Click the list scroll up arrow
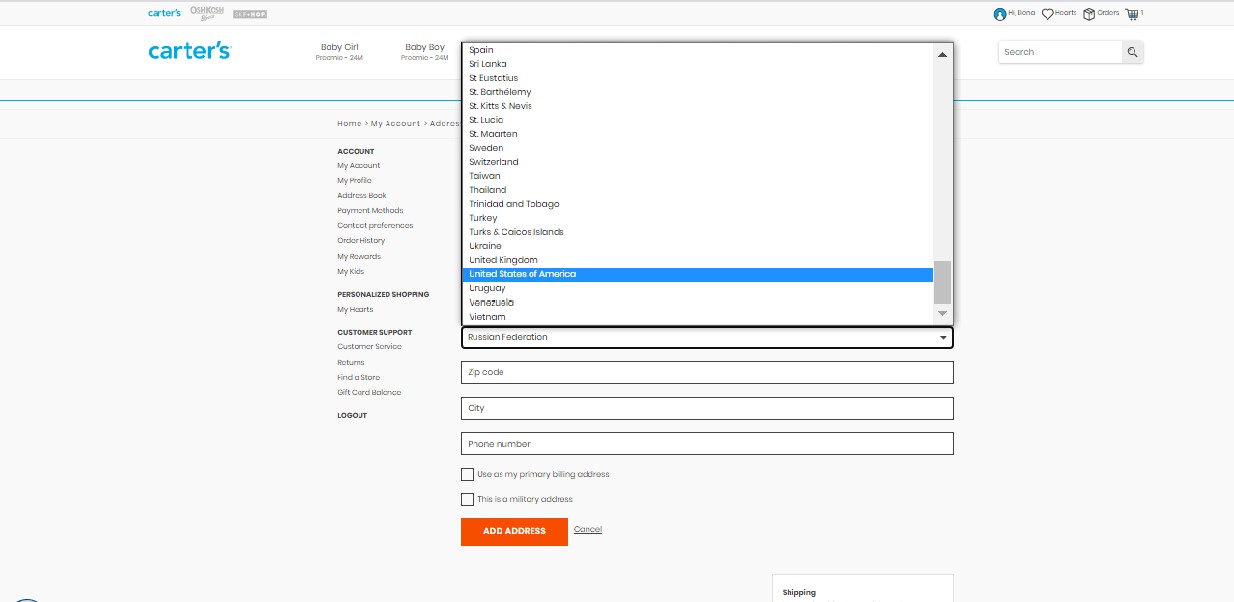Viewport: 1234px width, 602px height. (x=942, y=54)
